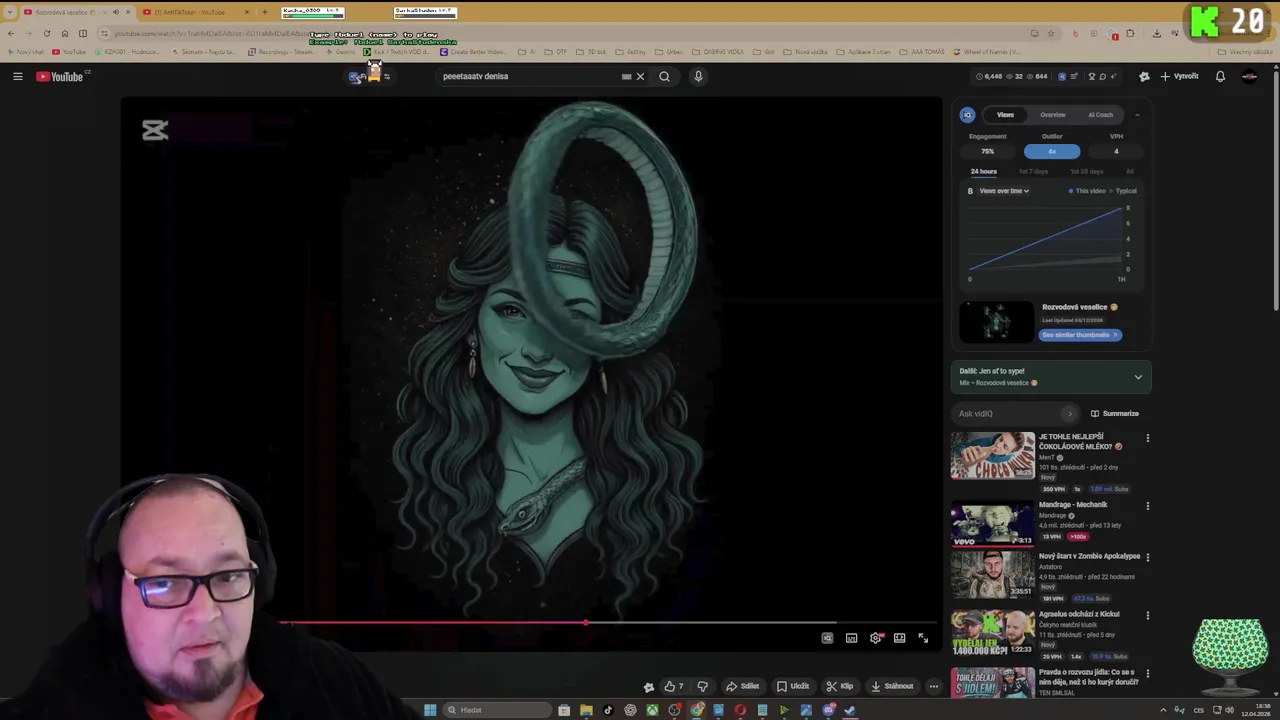Open options for the čokoládové mléko video
1280x720 pixels.
coord(1147,438)
